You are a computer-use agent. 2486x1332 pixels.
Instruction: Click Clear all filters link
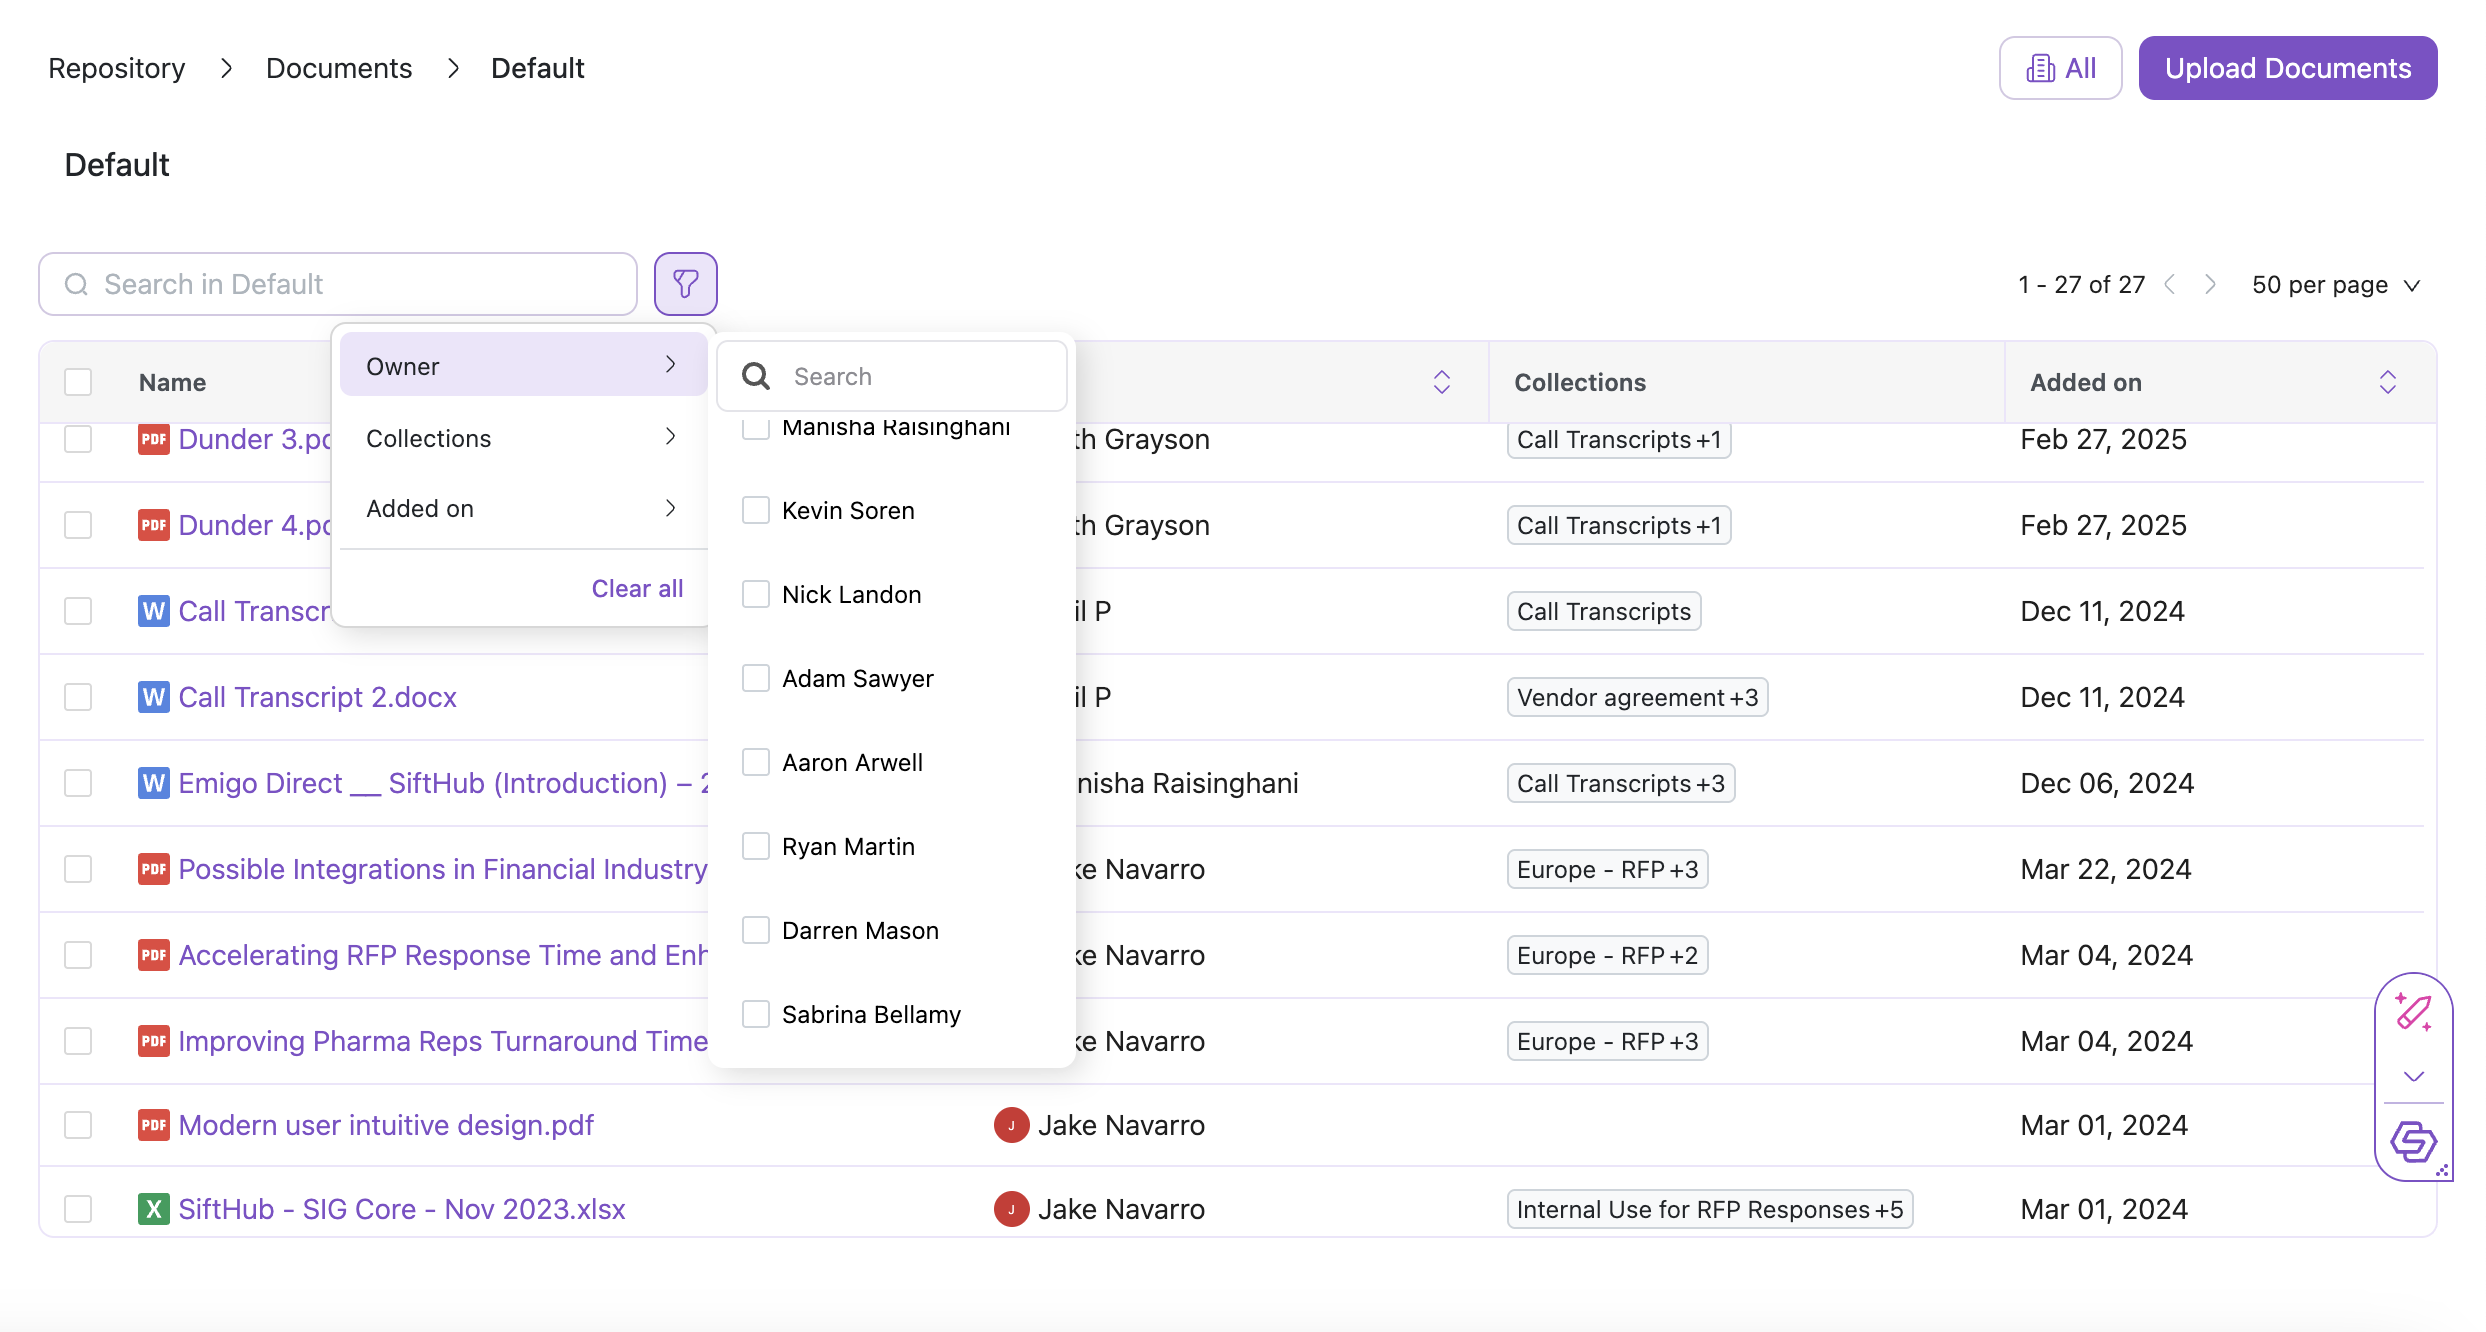[637, 588]
